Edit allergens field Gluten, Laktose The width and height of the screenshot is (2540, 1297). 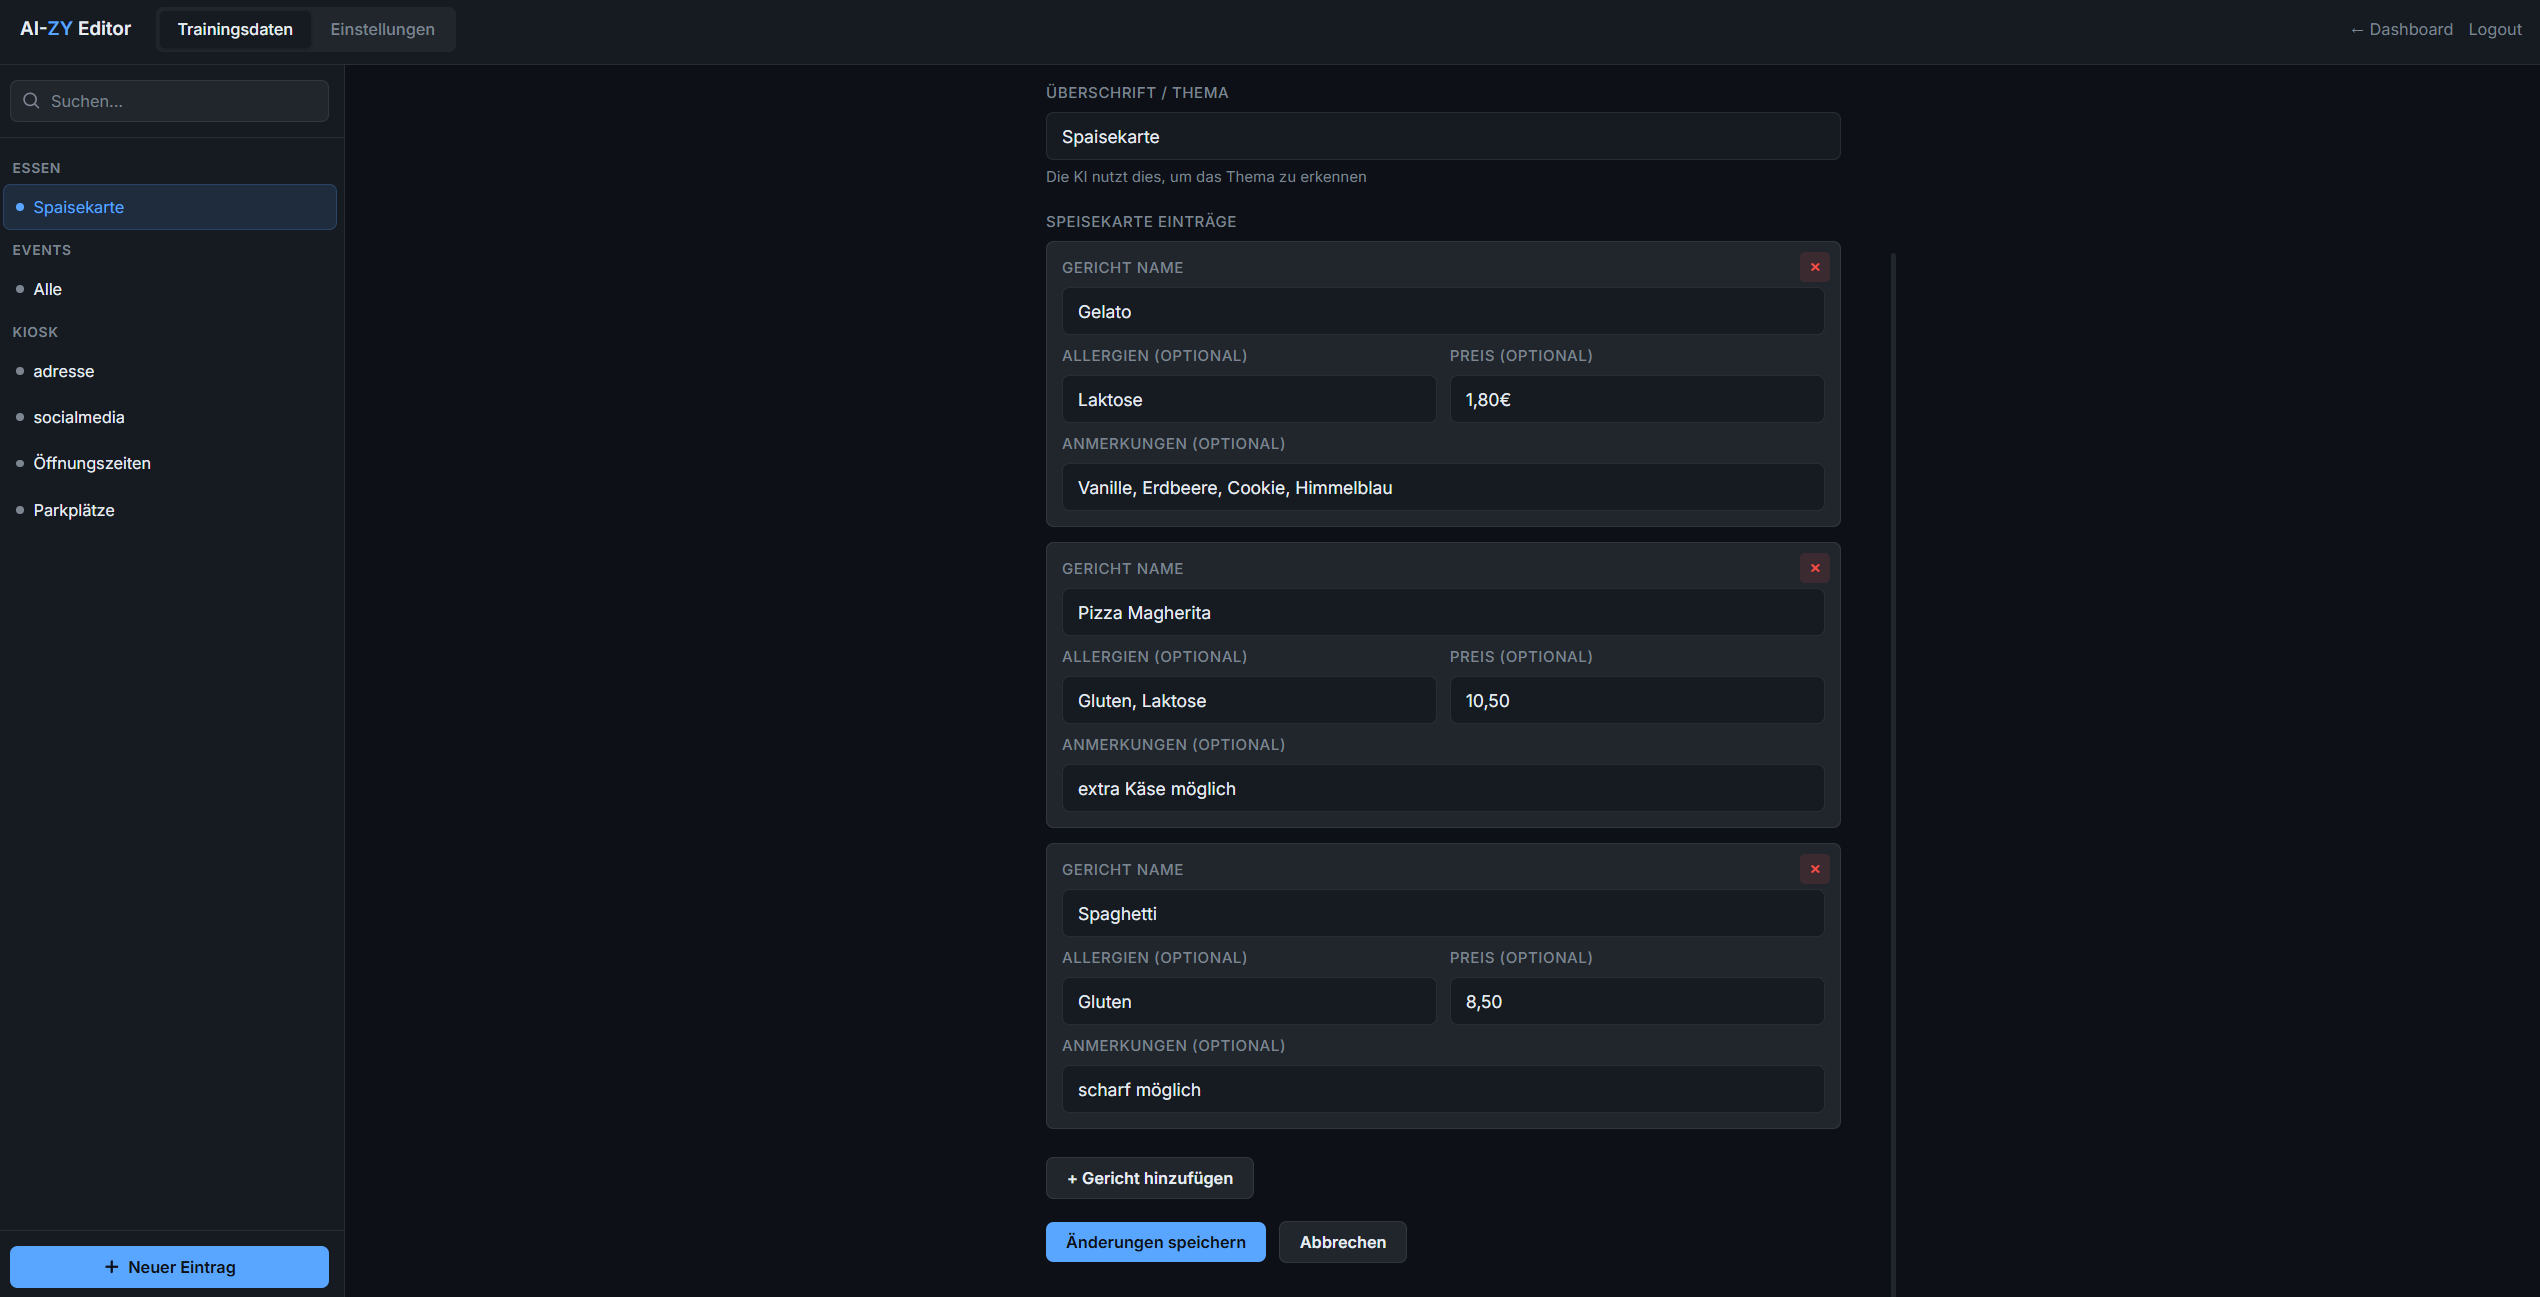(x=1249, y=700)
